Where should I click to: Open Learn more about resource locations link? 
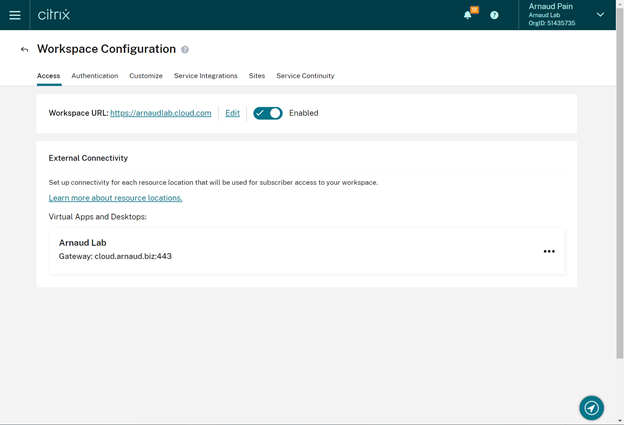coord(115,198)
